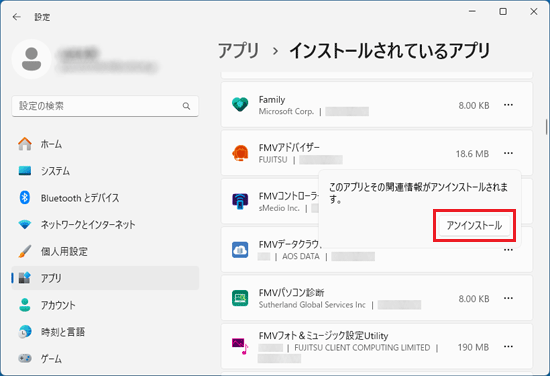Open more options for FMVデータクラウド row
The width and height of the screenshot is (550, 376).
(x=508, y=250)
